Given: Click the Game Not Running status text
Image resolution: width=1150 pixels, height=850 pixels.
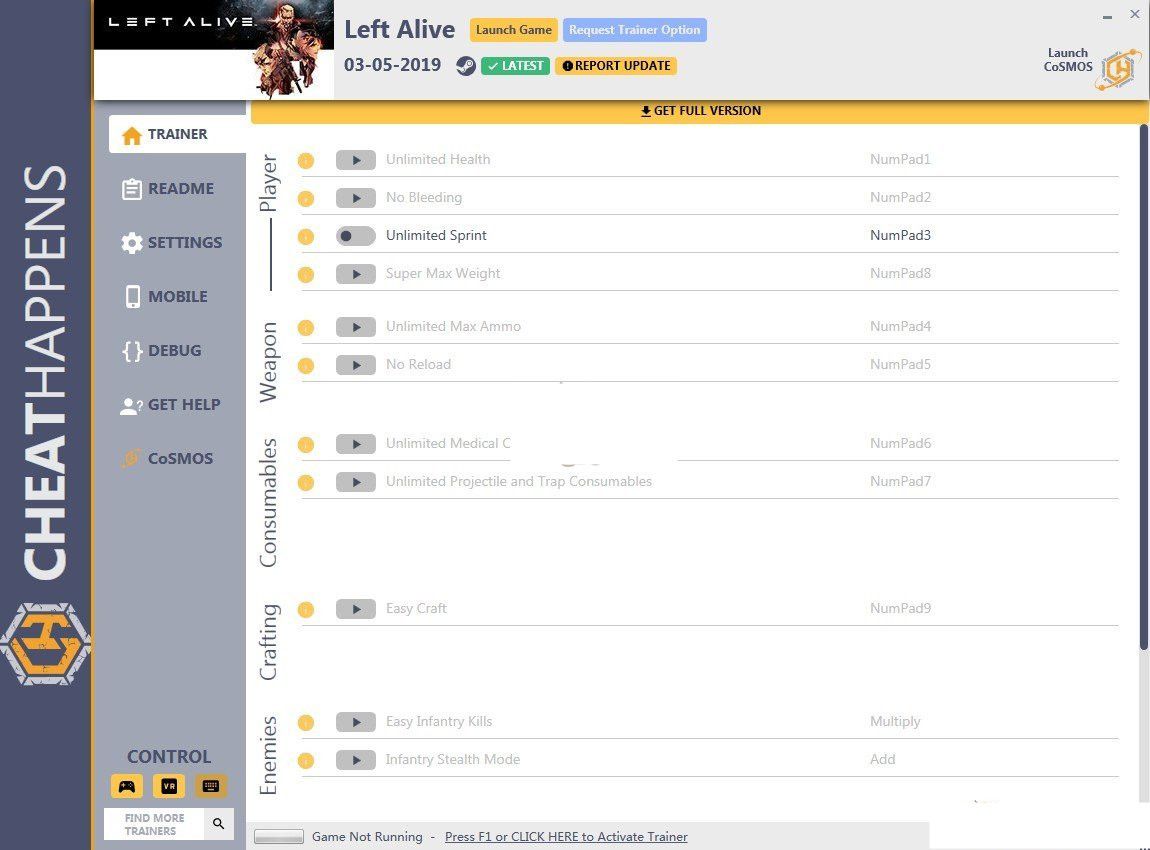Looking at the screenshot, I should click(367, 837).
